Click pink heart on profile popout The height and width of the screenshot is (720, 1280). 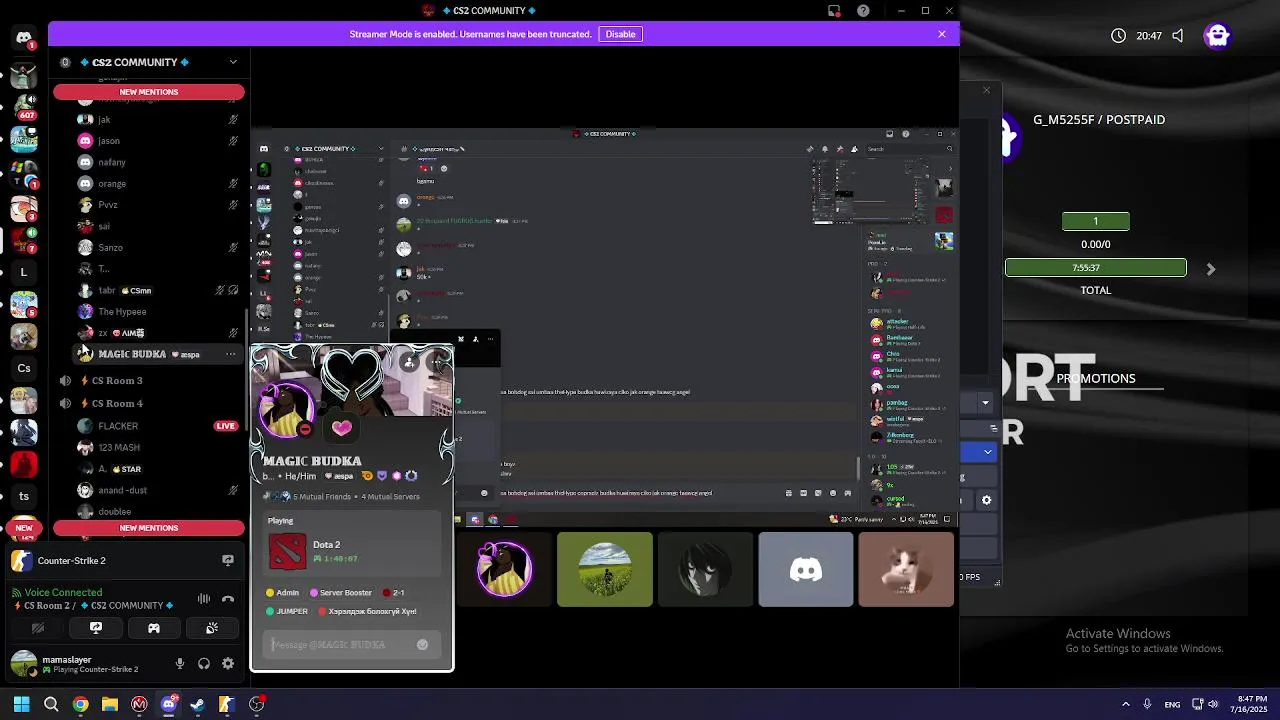pyautogui.click(x=342, y=428)
